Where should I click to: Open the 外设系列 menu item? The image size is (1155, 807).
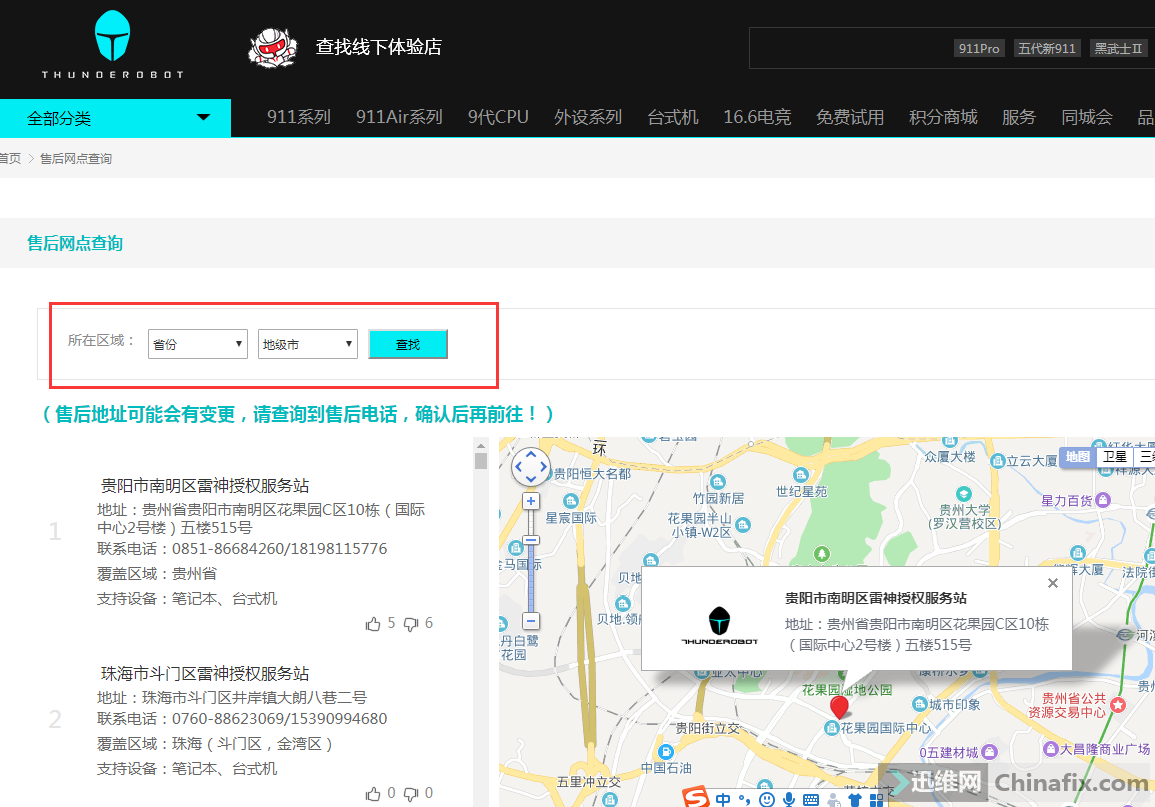click(588, 117)
